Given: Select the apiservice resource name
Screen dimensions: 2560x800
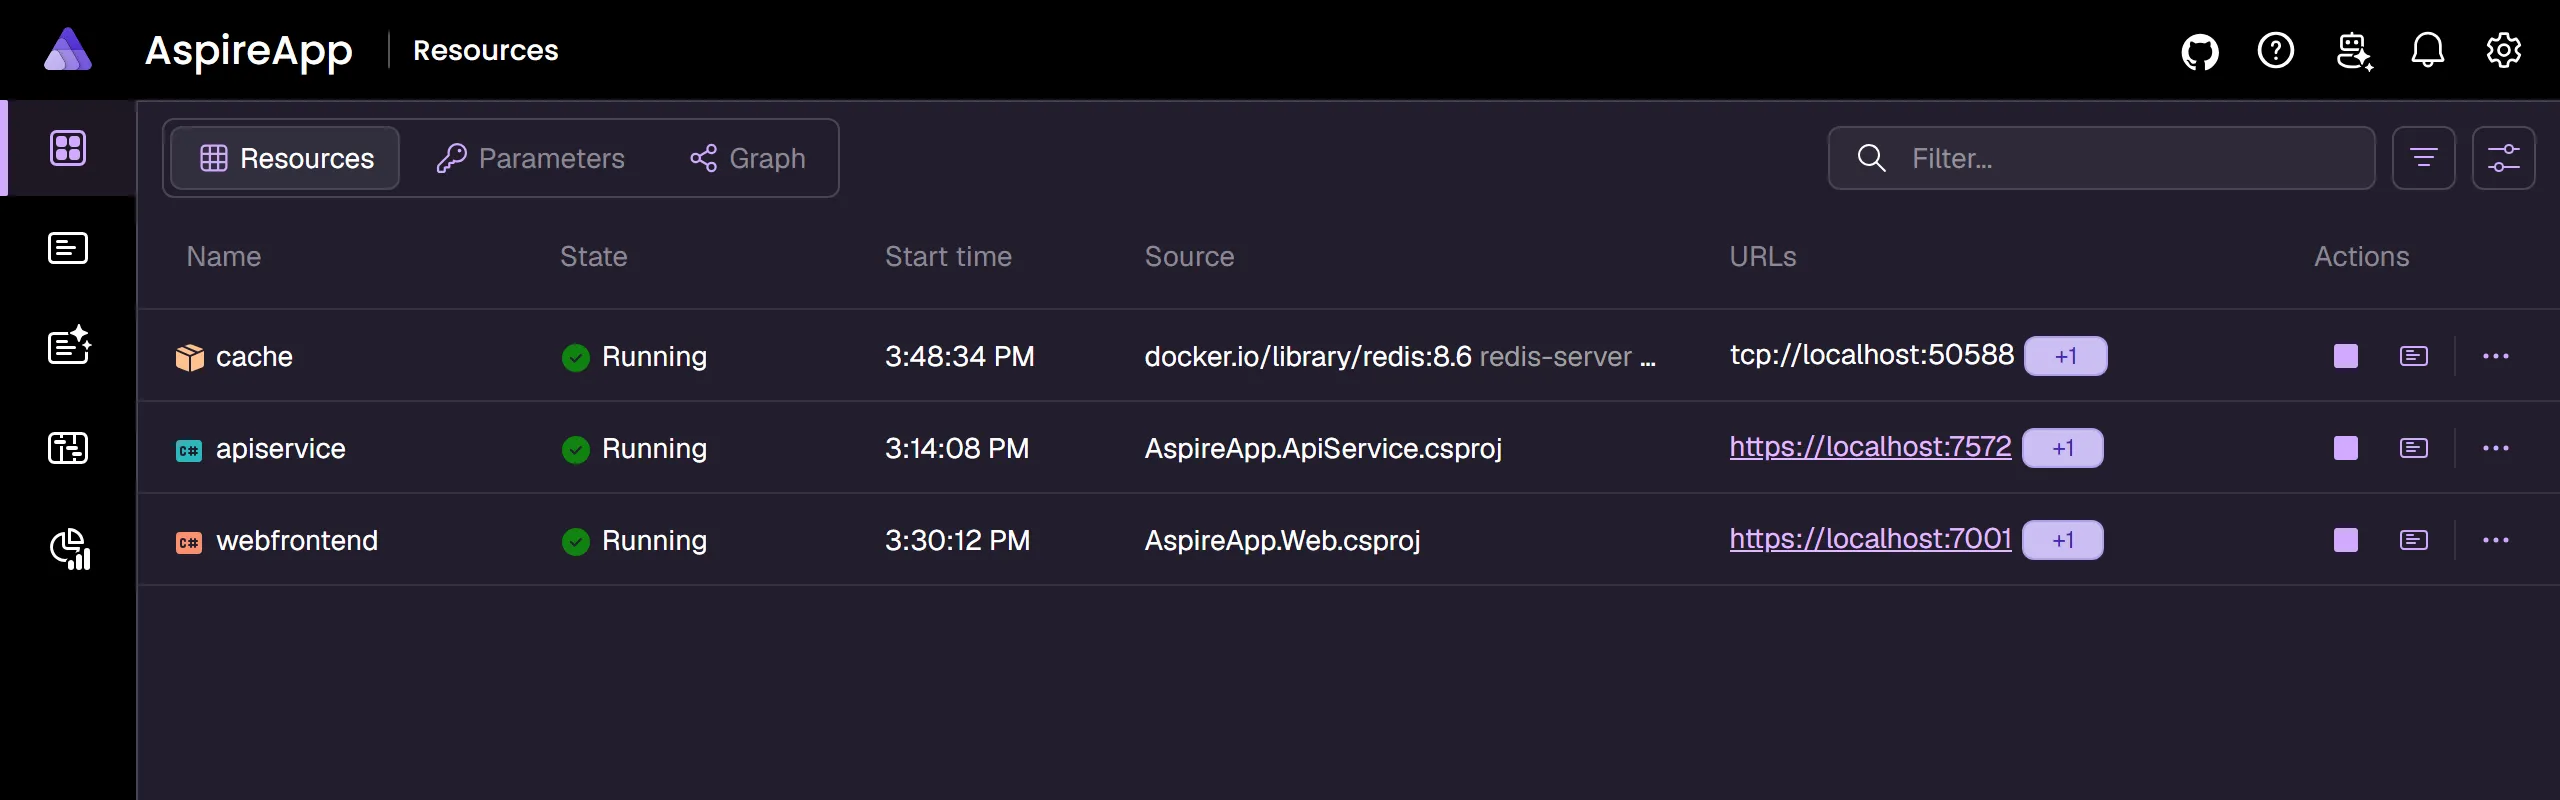Looking at the screenshot, I should pos(281,449).
